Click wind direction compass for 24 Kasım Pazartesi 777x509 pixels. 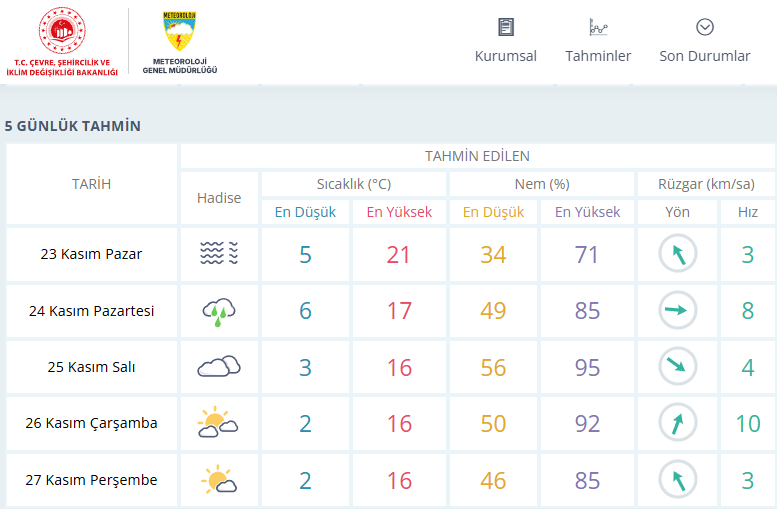677,311
